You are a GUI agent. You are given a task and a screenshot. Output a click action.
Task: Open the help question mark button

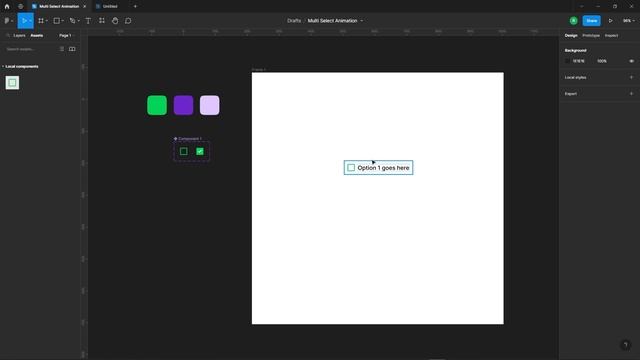[625, 345]
